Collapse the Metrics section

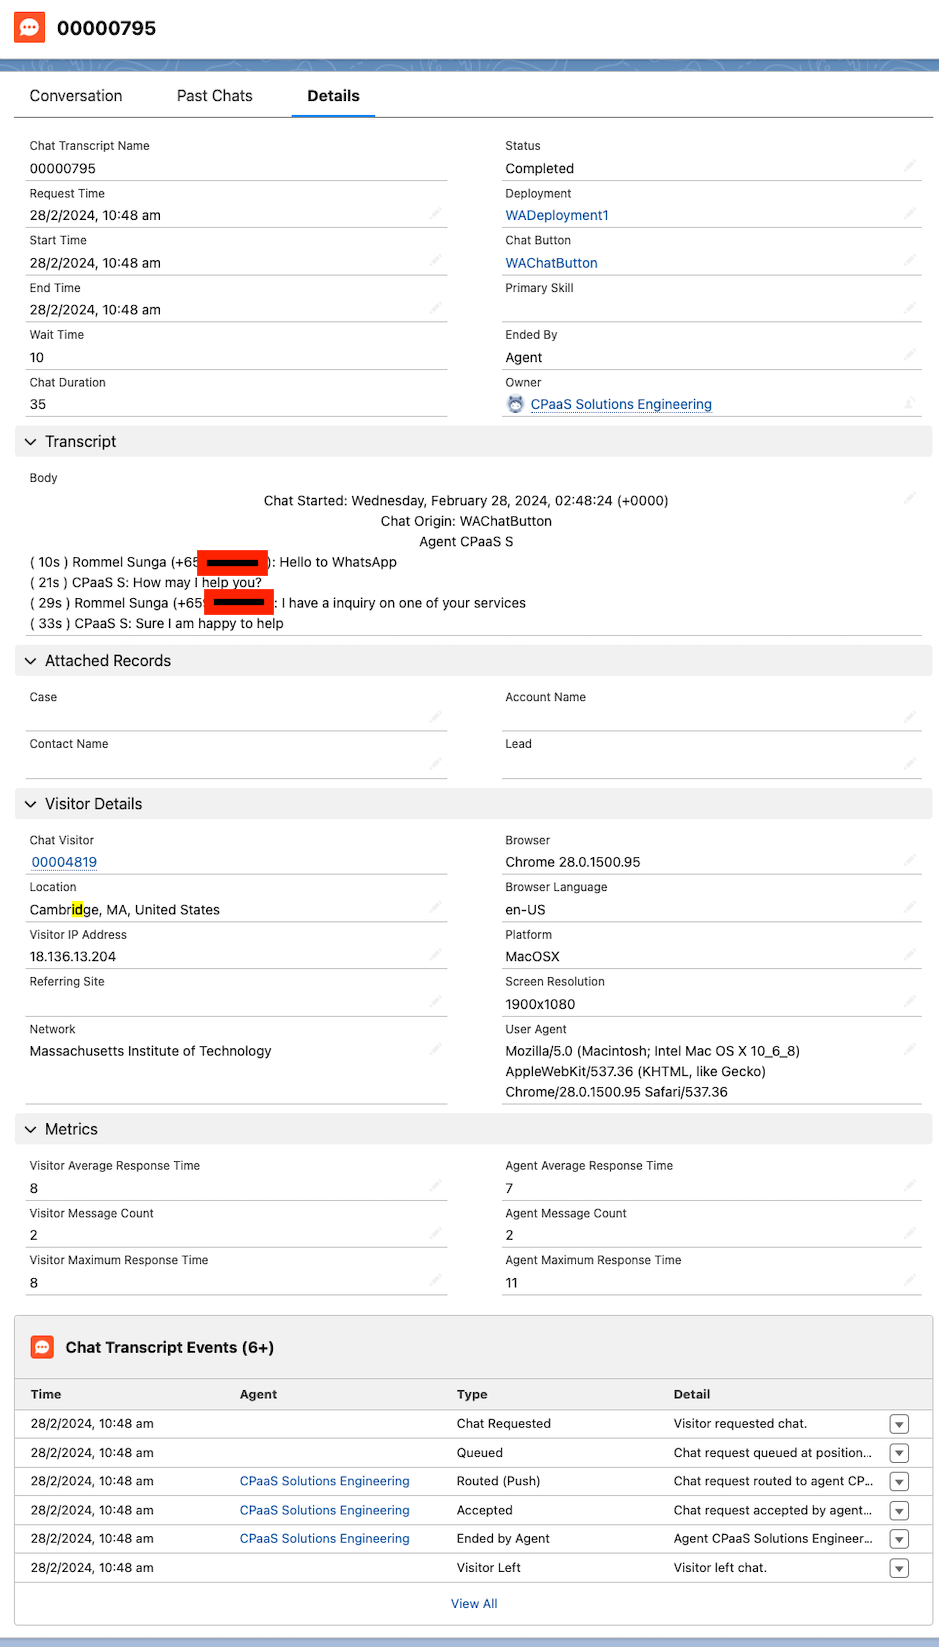(31, 1129)
